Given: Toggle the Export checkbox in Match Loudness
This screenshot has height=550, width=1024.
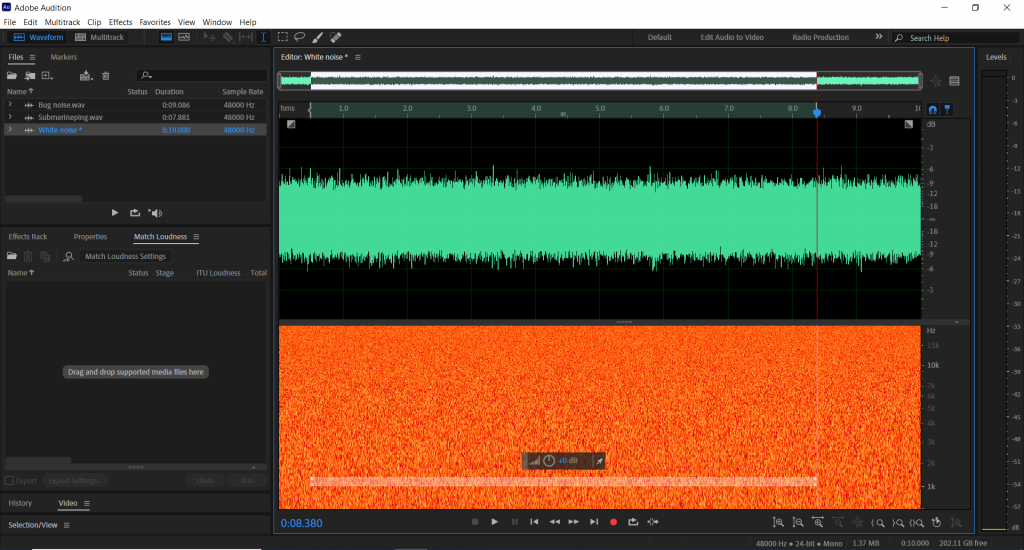Looking at the screenshot, I should click(10, 481).
